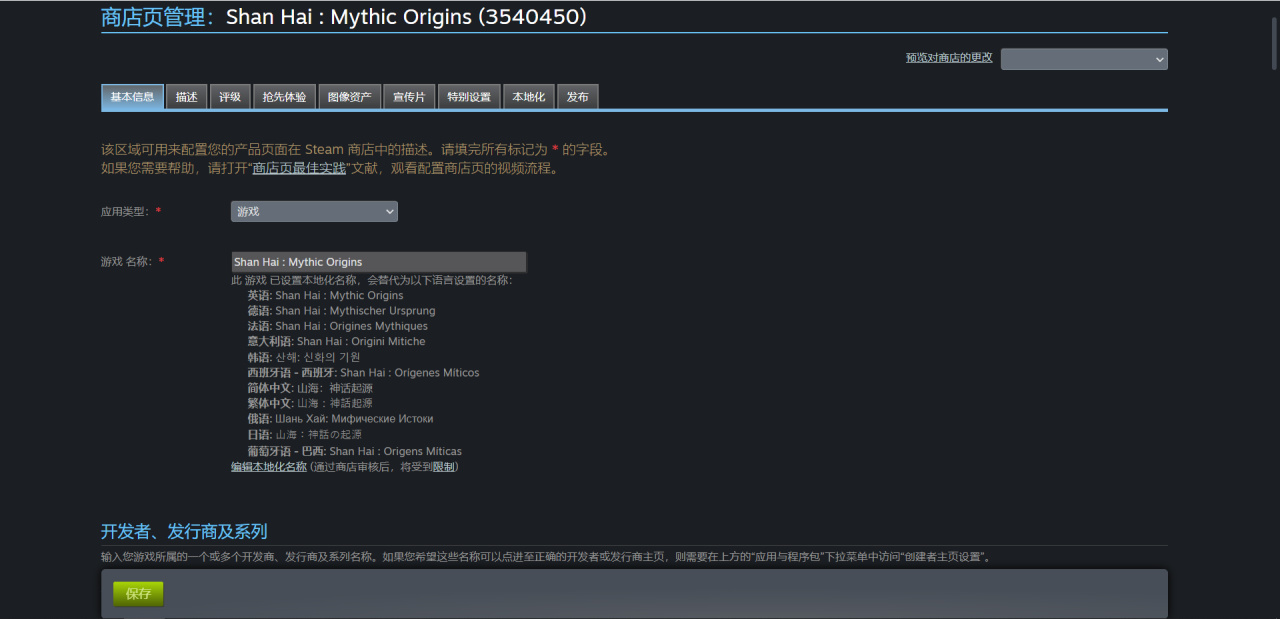This screenshot has height=619, width=1280.
Task: Switch to the 本地化 tab
Action: [x=528, y=97]
